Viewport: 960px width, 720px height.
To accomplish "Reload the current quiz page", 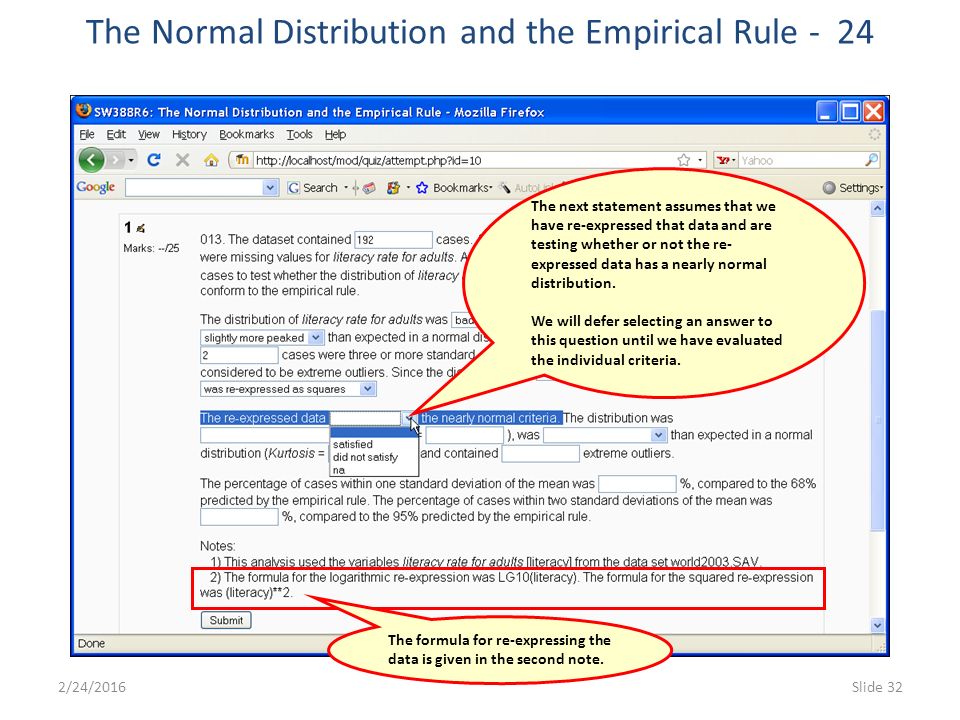I will click(x=154, y=160).
